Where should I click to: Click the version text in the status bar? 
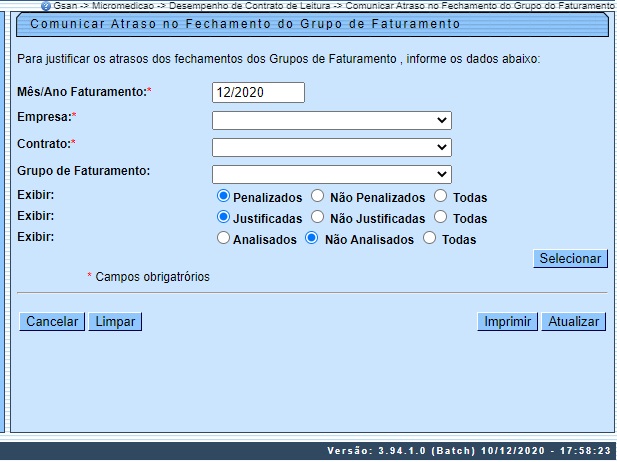(x=469, y=451)
